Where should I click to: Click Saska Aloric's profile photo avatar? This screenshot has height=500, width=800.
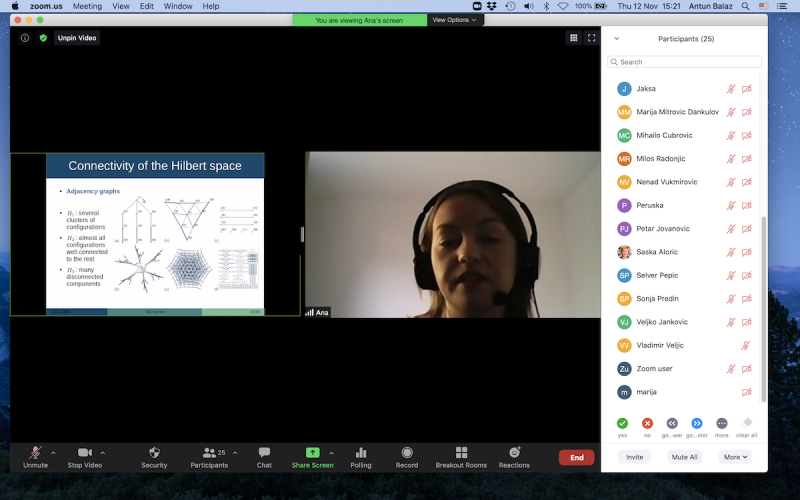624,252
